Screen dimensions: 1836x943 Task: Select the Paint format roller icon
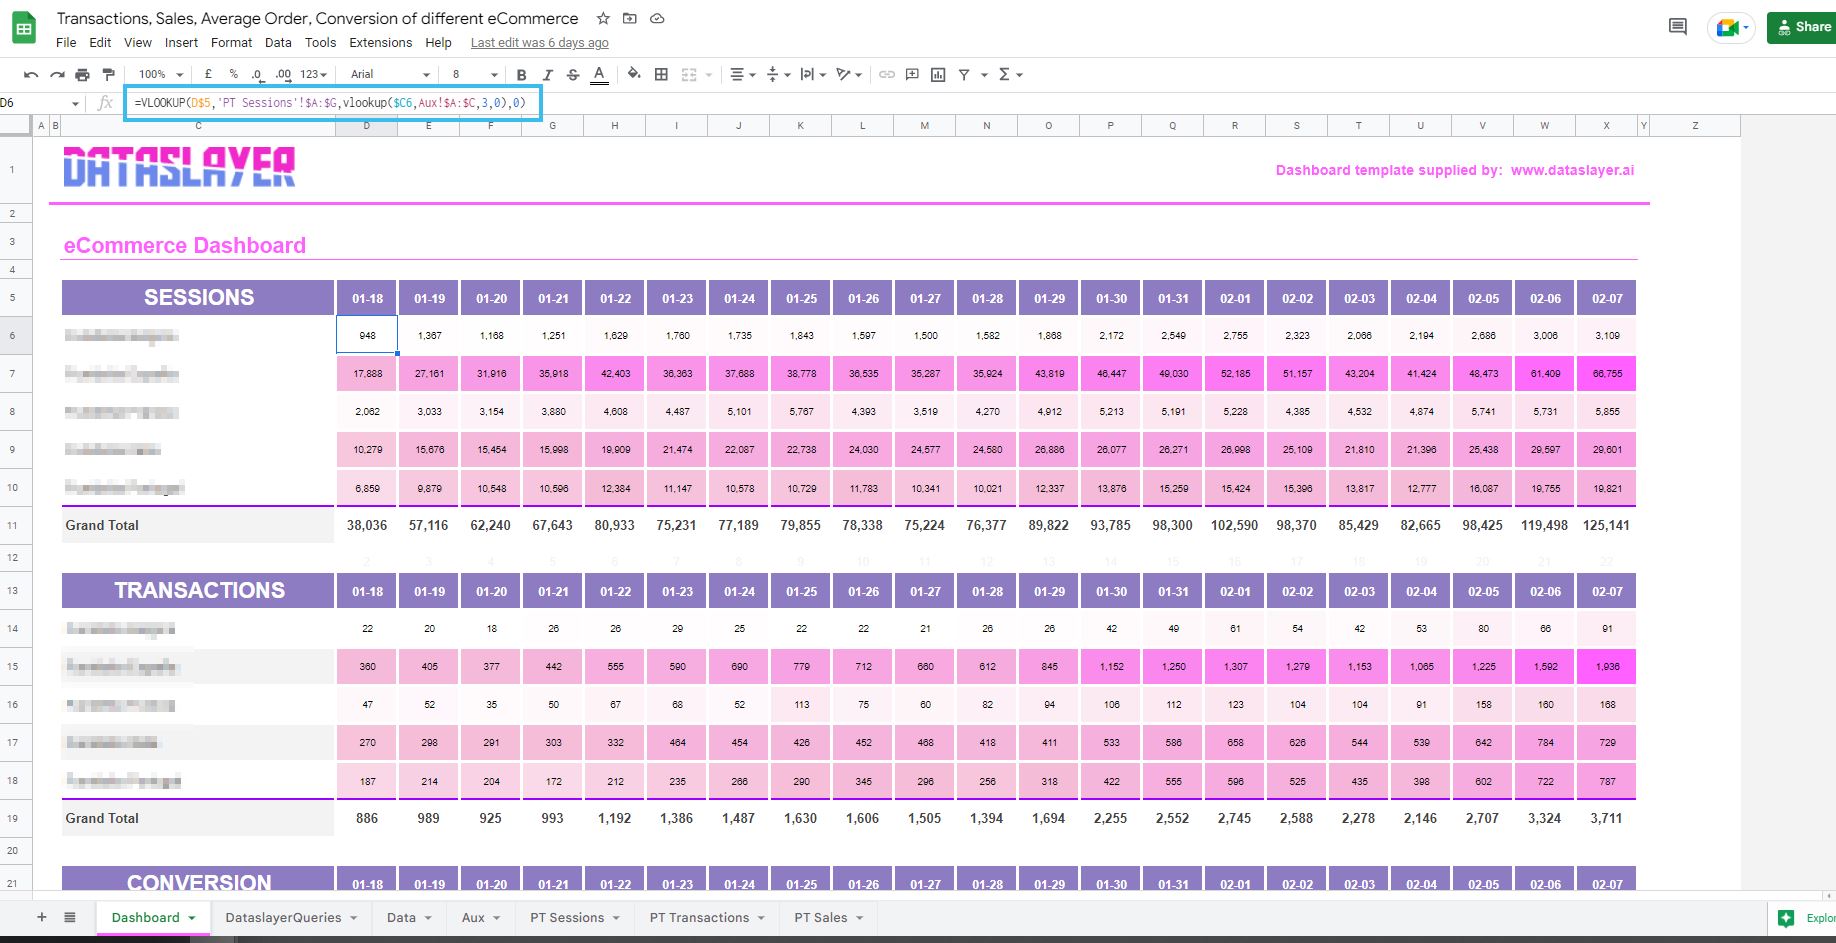108,75
